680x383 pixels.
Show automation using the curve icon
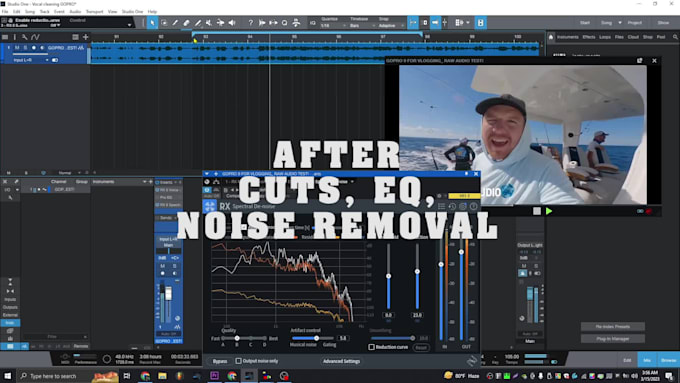point(35,37)
